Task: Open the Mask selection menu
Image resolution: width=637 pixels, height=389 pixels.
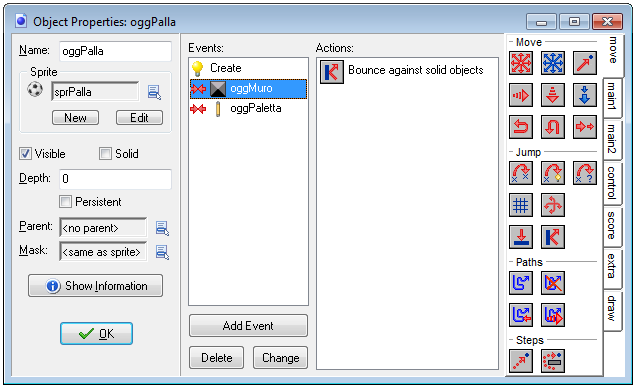Action: coord(162,252)
